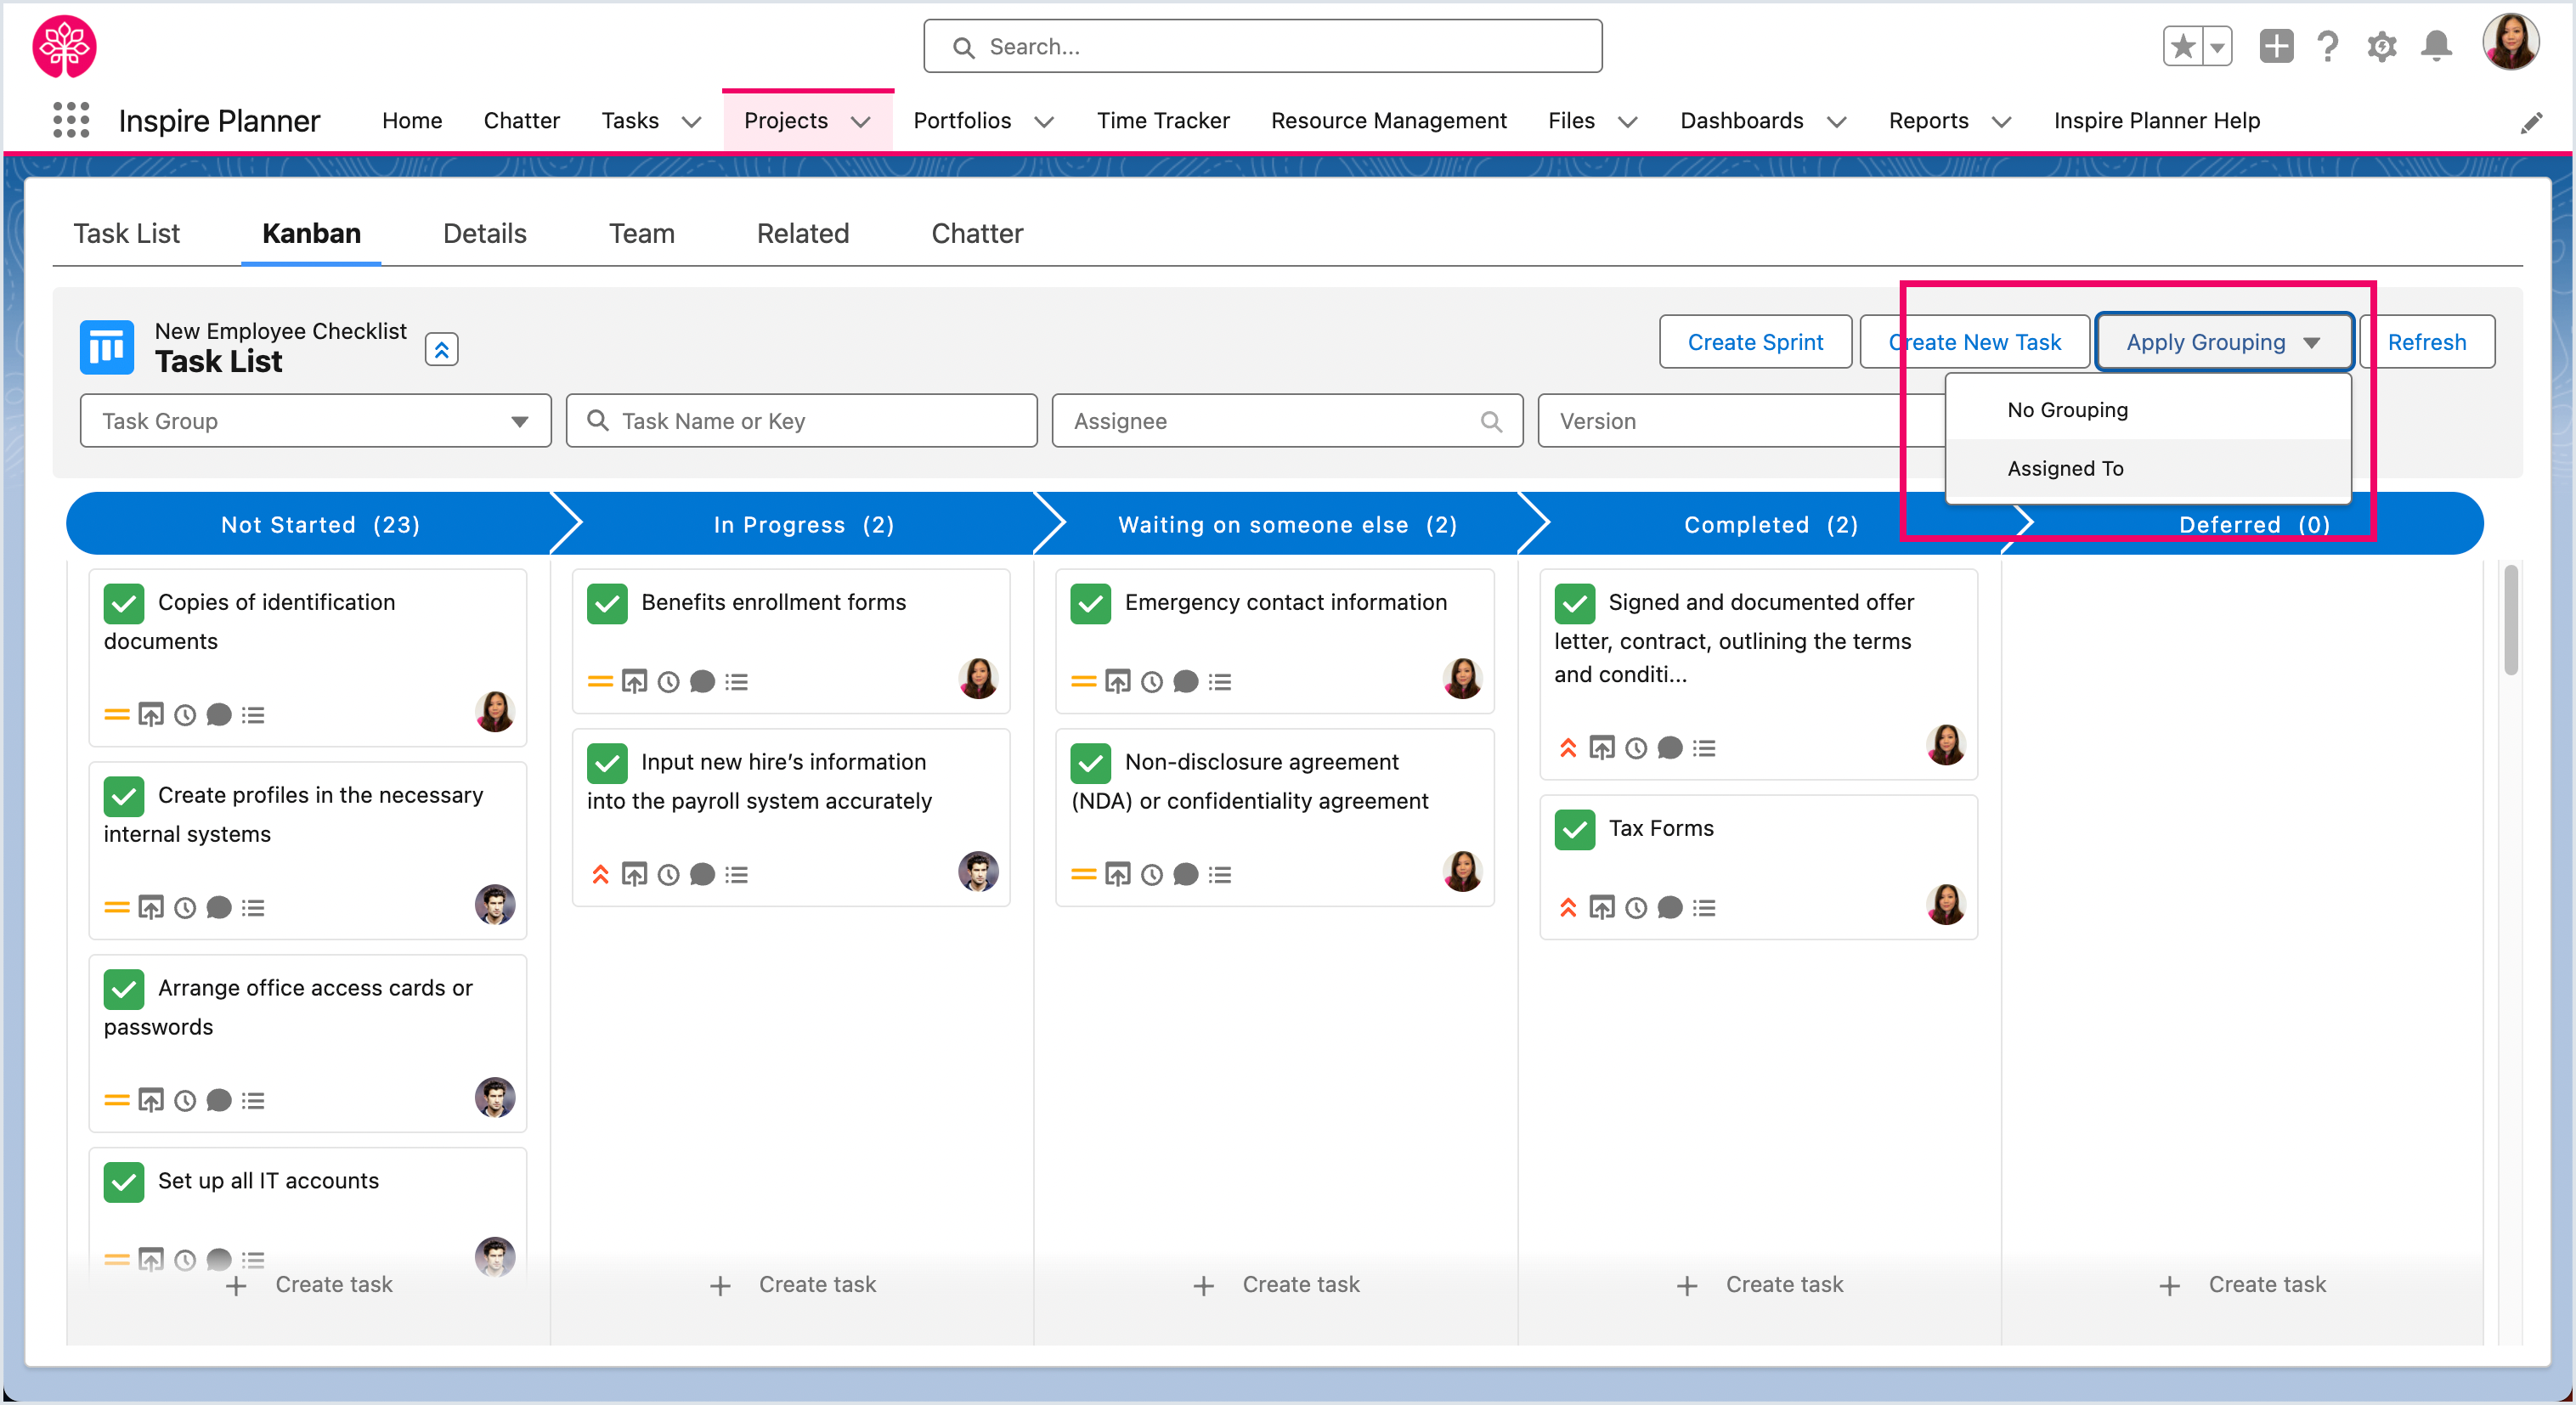This screenshot has width=2576, height=1405.
Task: Open the Setup gear icon
Action: click(x=2382, y=46)
